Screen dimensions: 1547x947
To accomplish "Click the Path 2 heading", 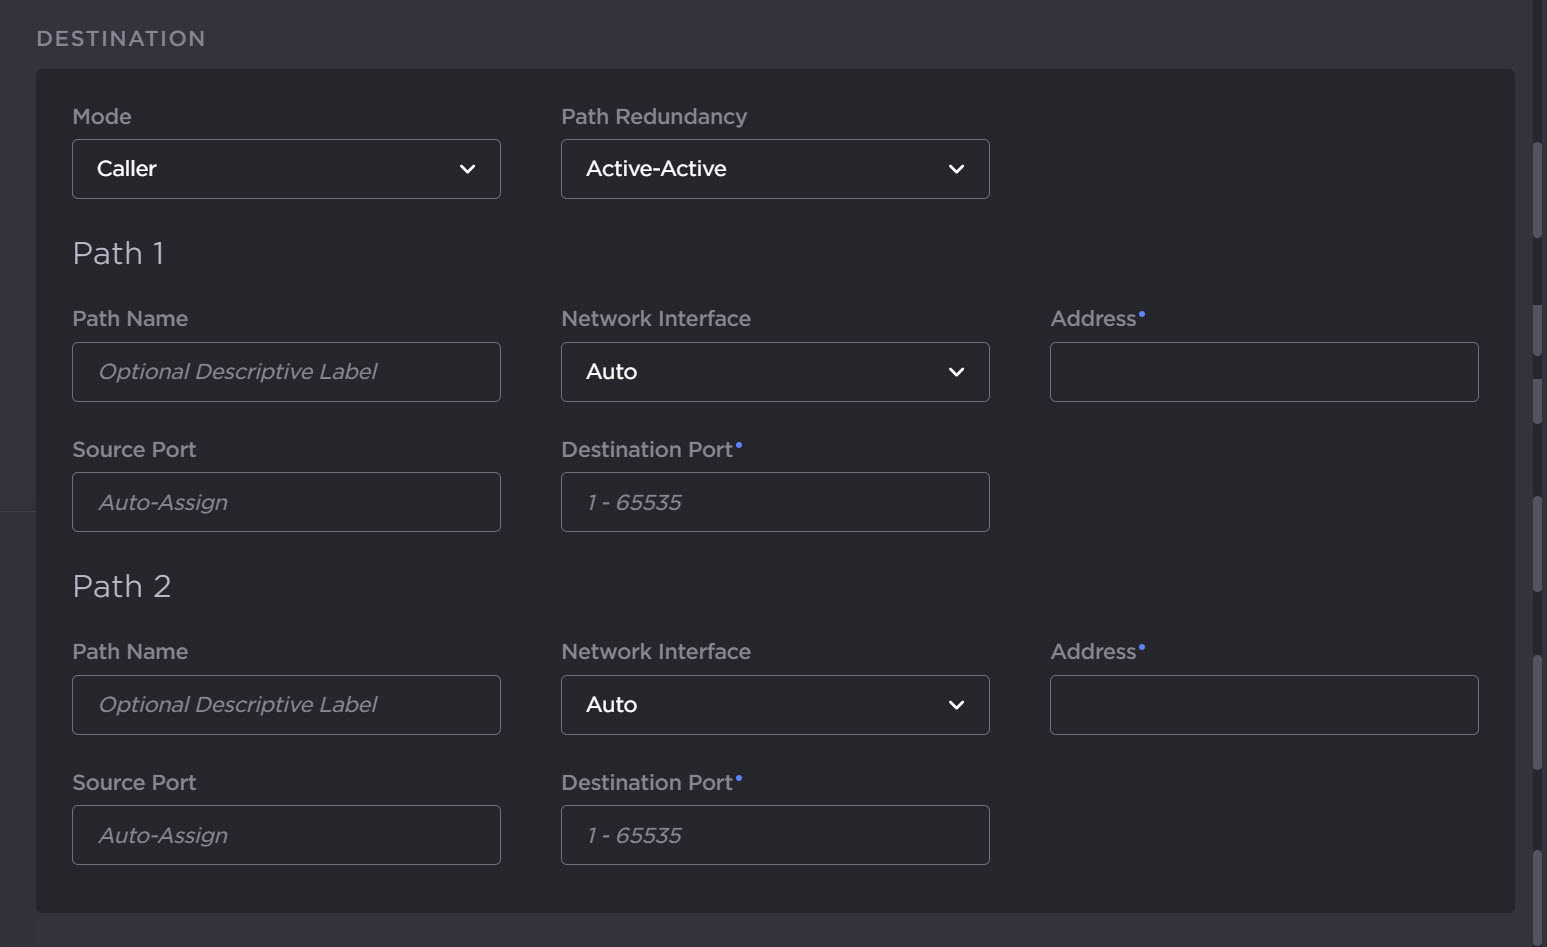I will tap(122, 587).
